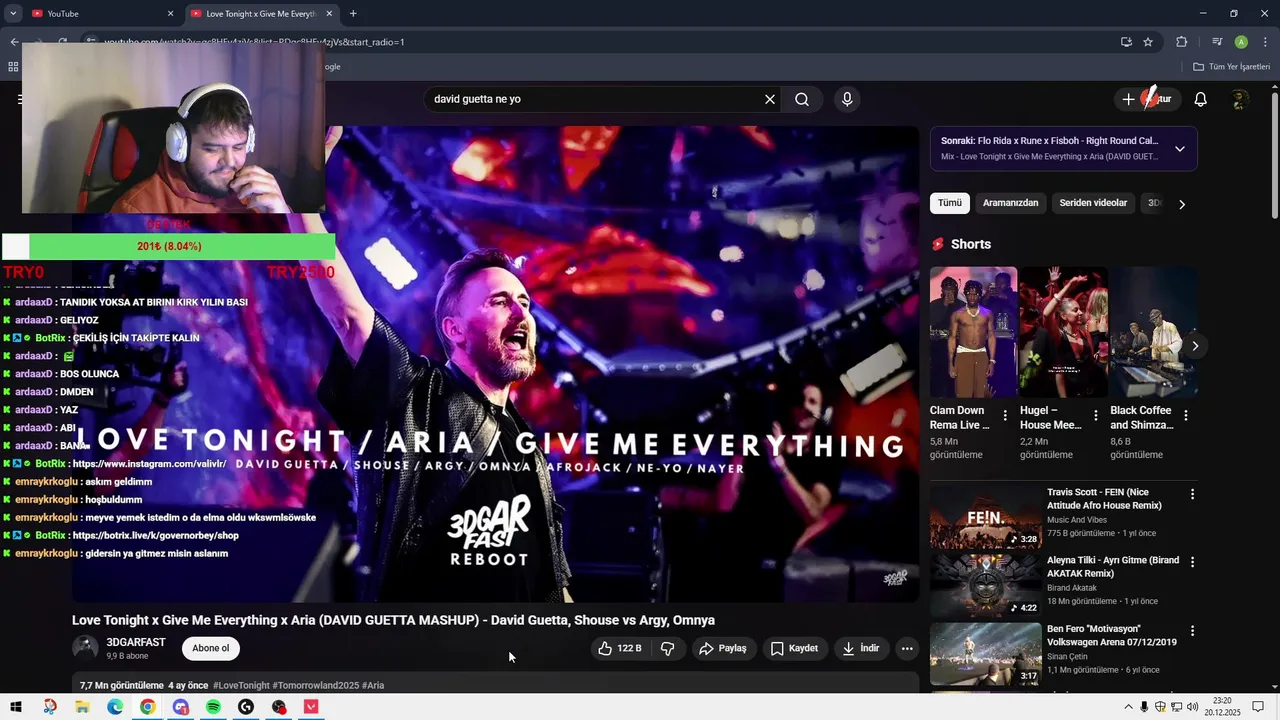Viewport: 1280px width, 720px height.
Task: Click the Windows Start button
Action: pyautogui.click(x=16, y=707)
